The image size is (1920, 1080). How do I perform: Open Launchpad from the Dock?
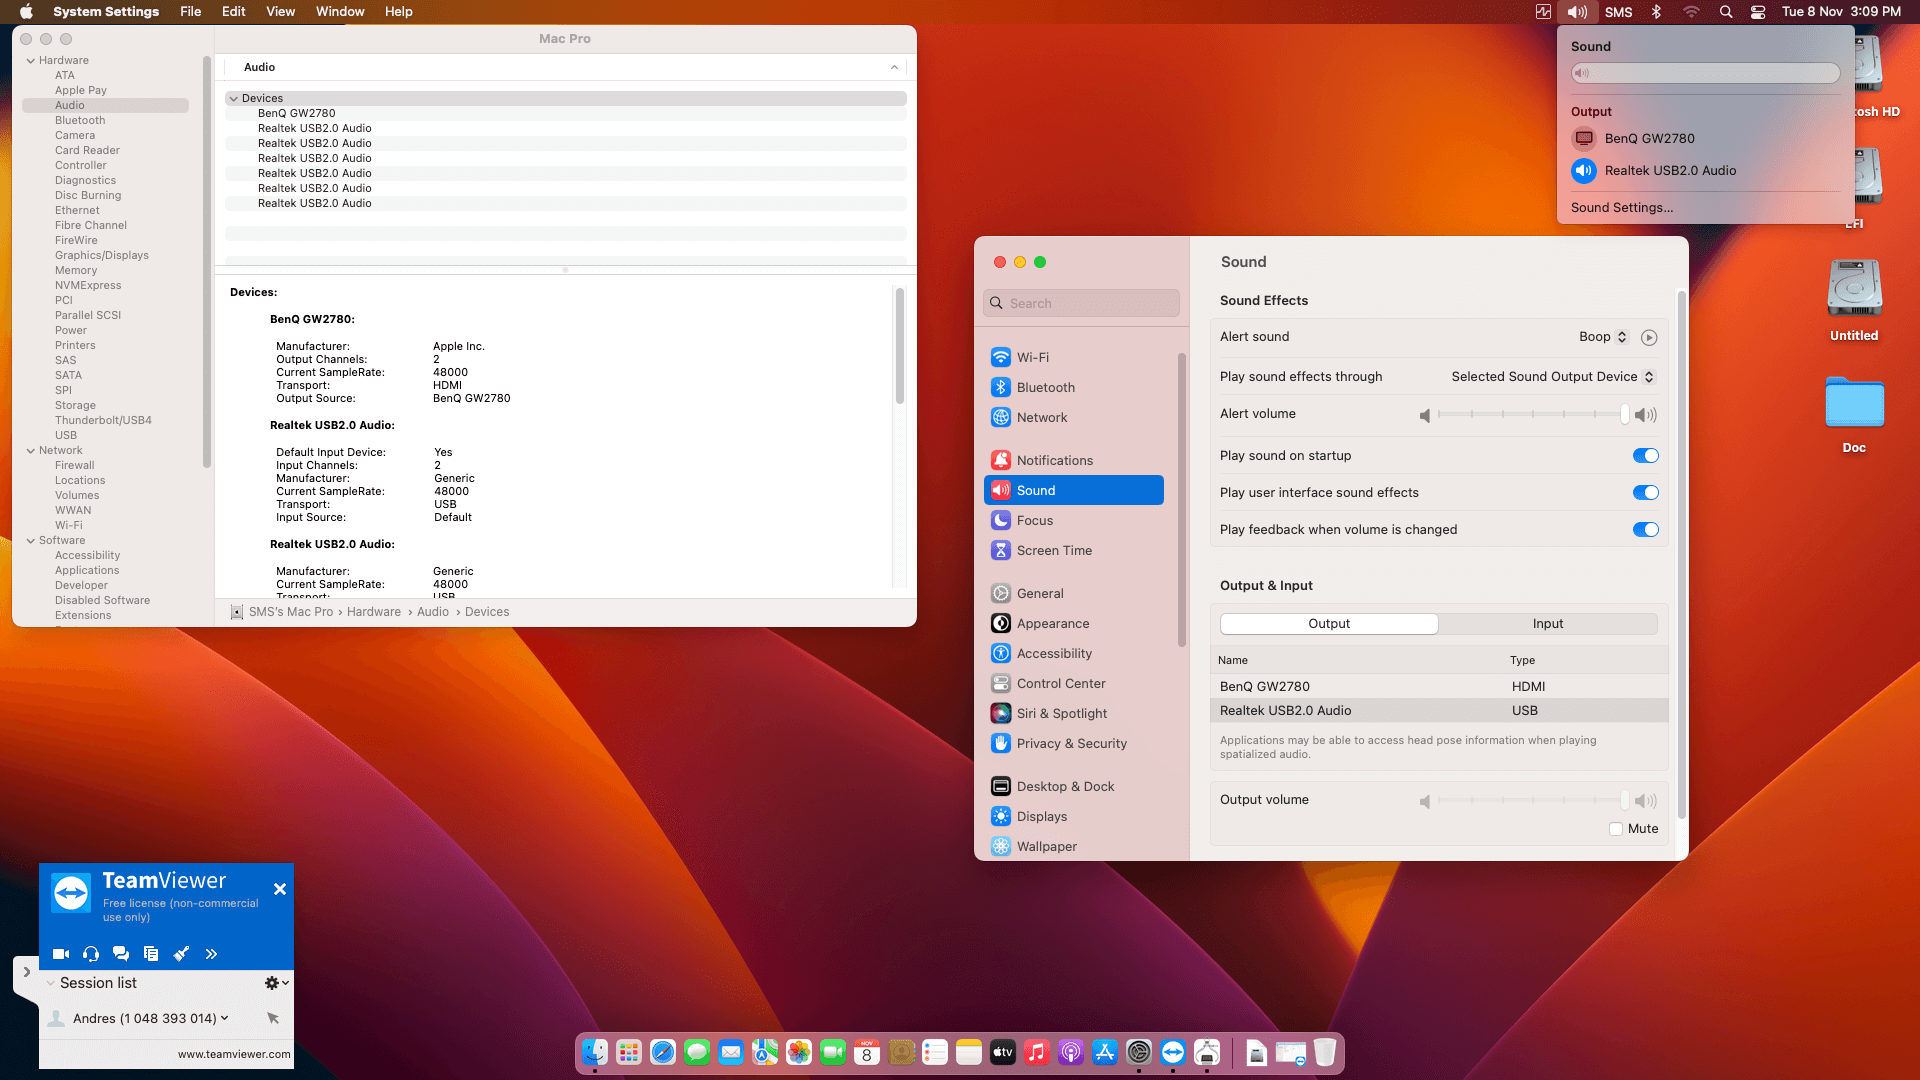(x=629, y=1052)
